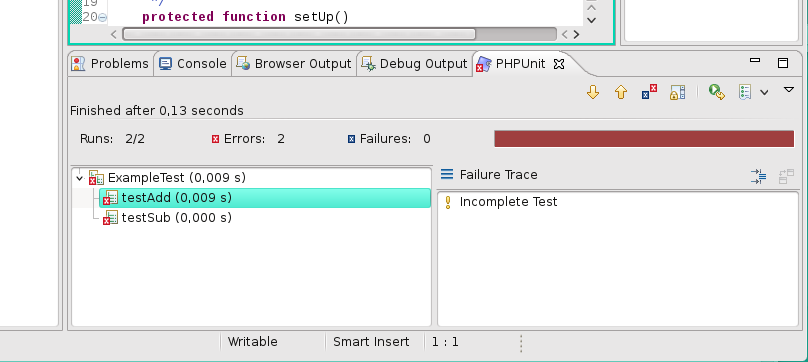Screen dimensions: 808x362
Task: Select the testAdd test entry
Action: (265, 198)
